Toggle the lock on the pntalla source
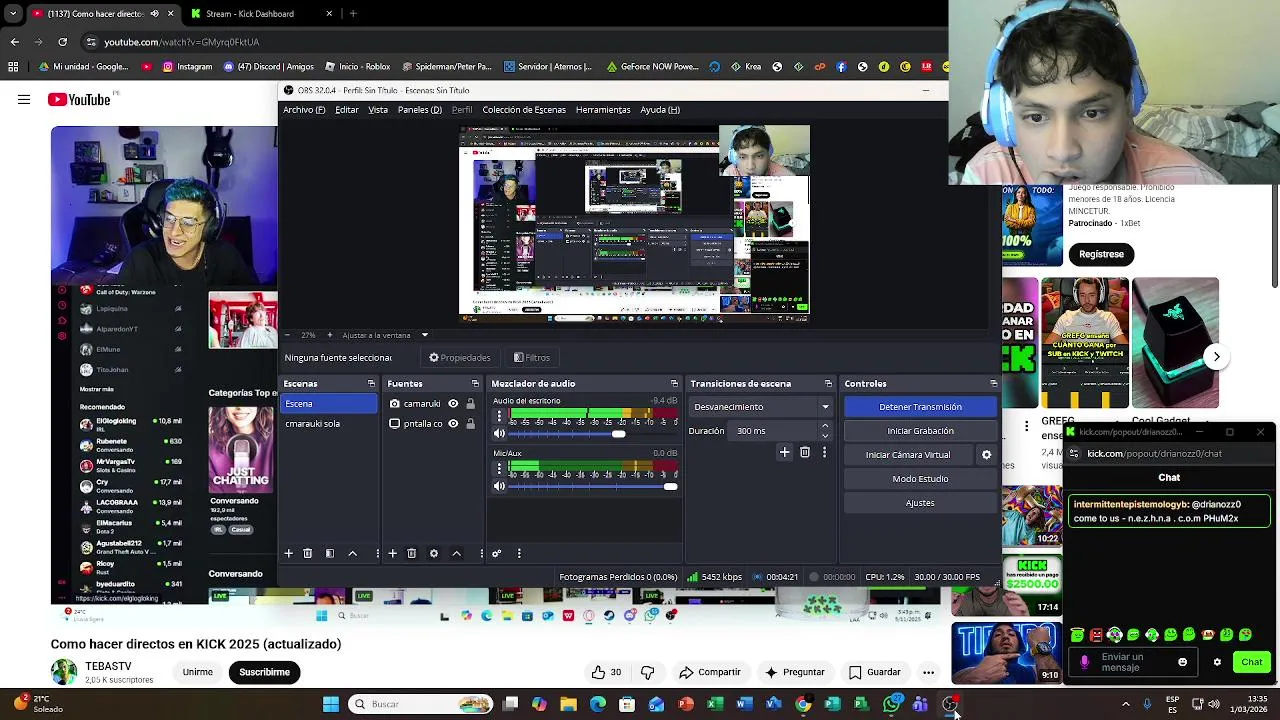The height and width of the screenshot is (720, 1280). click(470, 424)
